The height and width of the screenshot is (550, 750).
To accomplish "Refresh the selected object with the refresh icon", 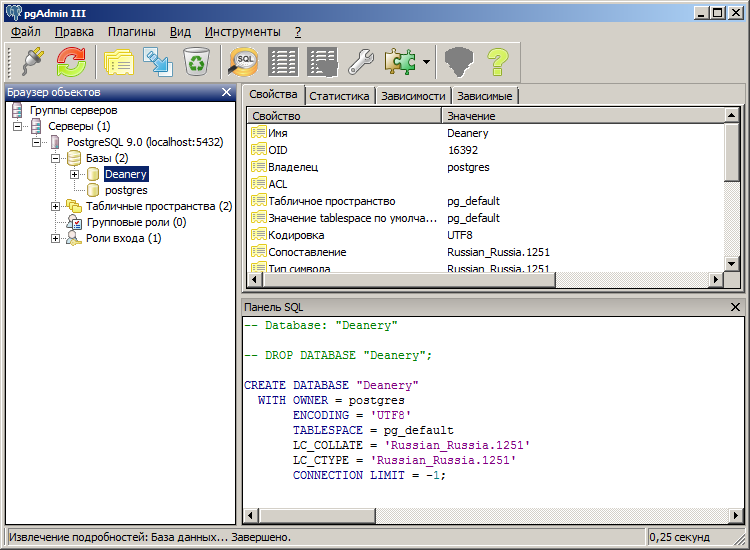I will point(71,62).
